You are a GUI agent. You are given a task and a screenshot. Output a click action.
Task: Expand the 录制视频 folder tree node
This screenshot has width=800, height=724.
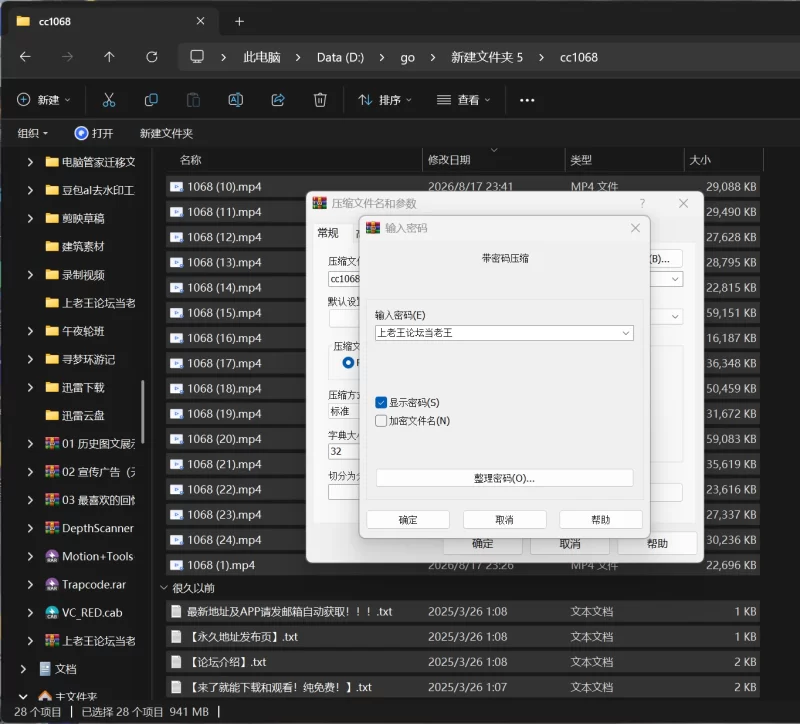[x=30, y=275]
